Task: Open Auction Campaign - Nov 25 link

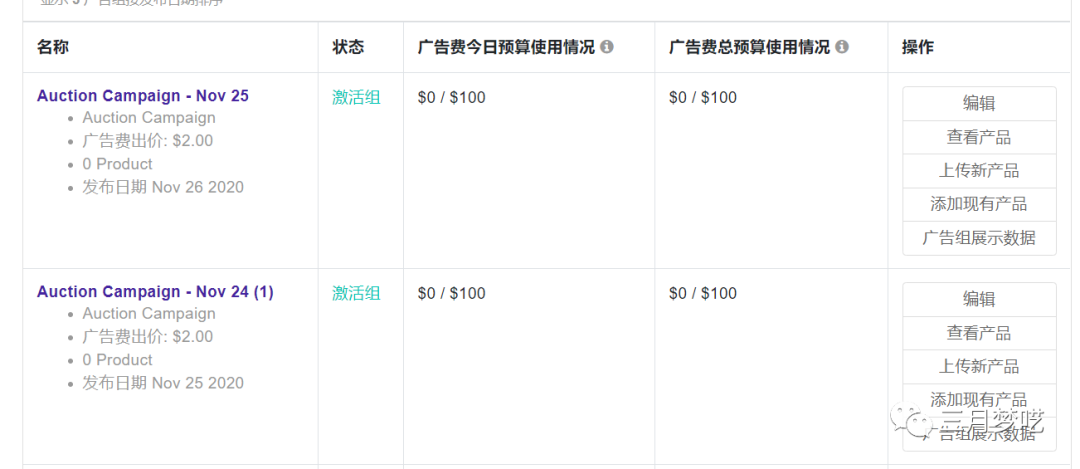Action: (x=143, y=96)
